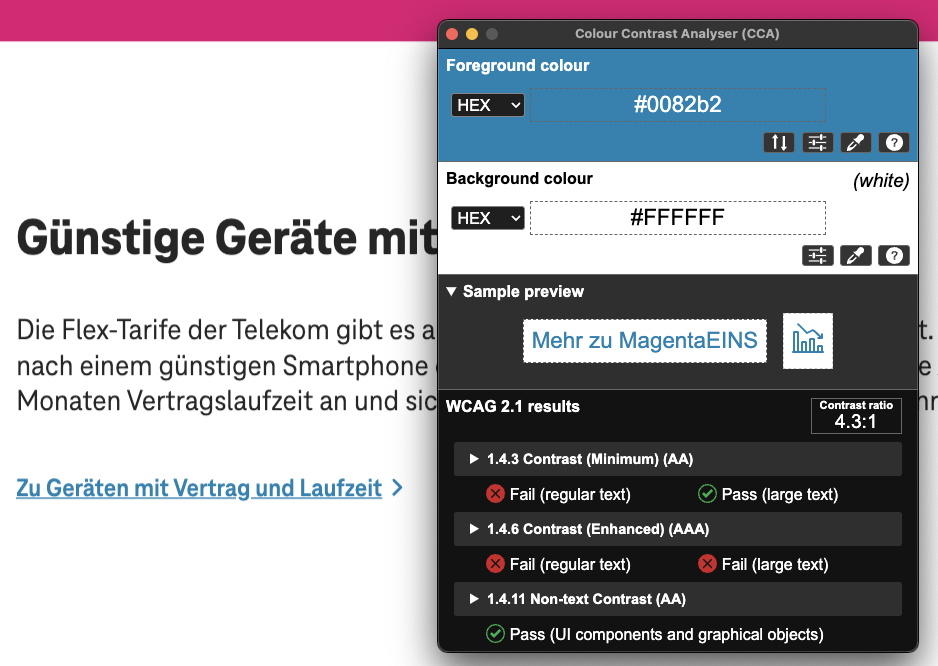The width and height of the screenshot is (938, 666).
Task: Swap foreground and background colours
Action: [x=779, y=142]
